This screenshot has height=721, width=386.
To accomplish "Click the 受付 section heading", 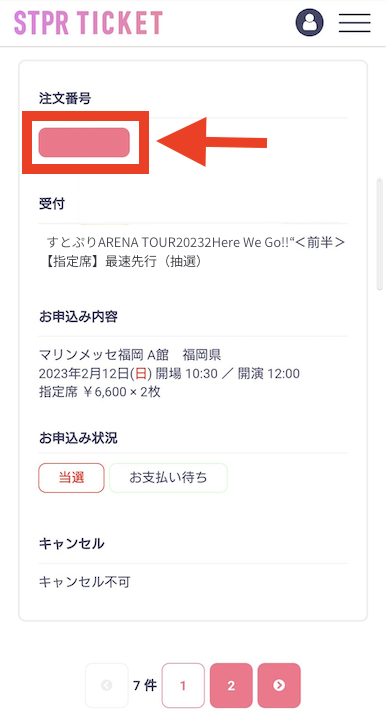I will click(x=52, y=204).
